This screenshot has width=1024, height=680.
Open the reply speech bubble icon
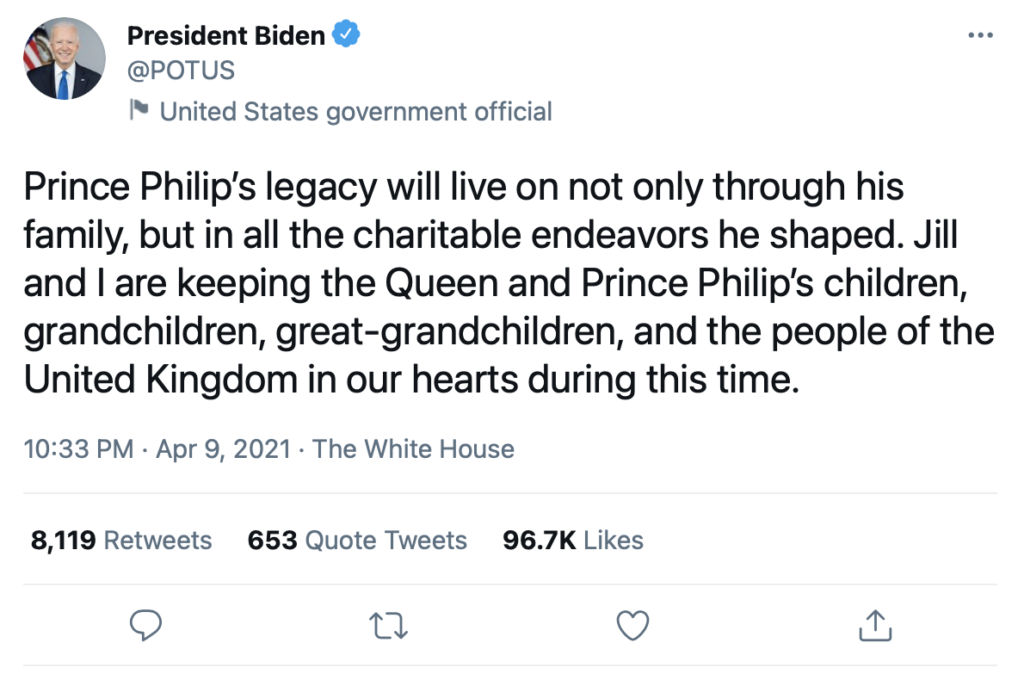(x=146, y=625)
